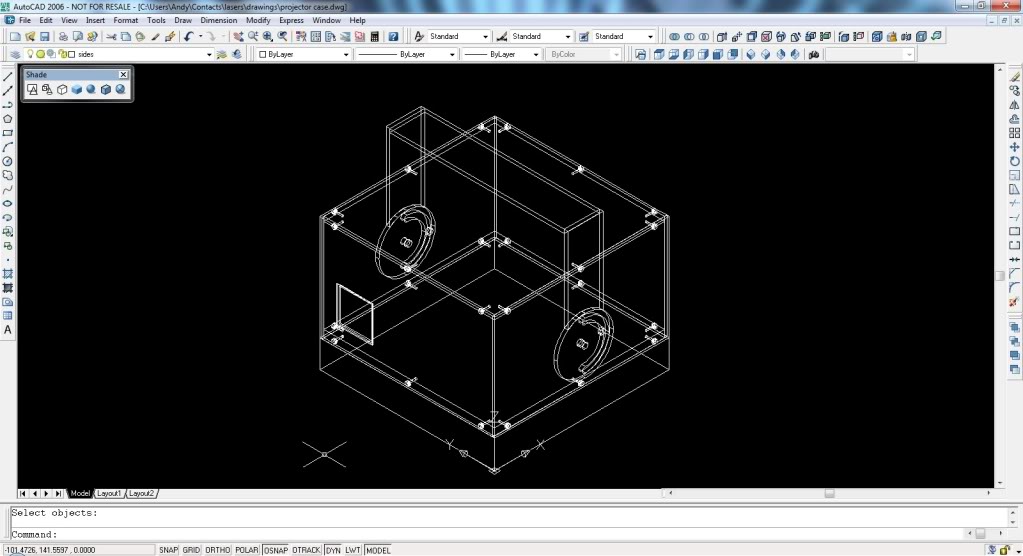This screenshot has width=1023, height=556.
Task: Close the Shade floating toolbar
Action: point(123,75)
